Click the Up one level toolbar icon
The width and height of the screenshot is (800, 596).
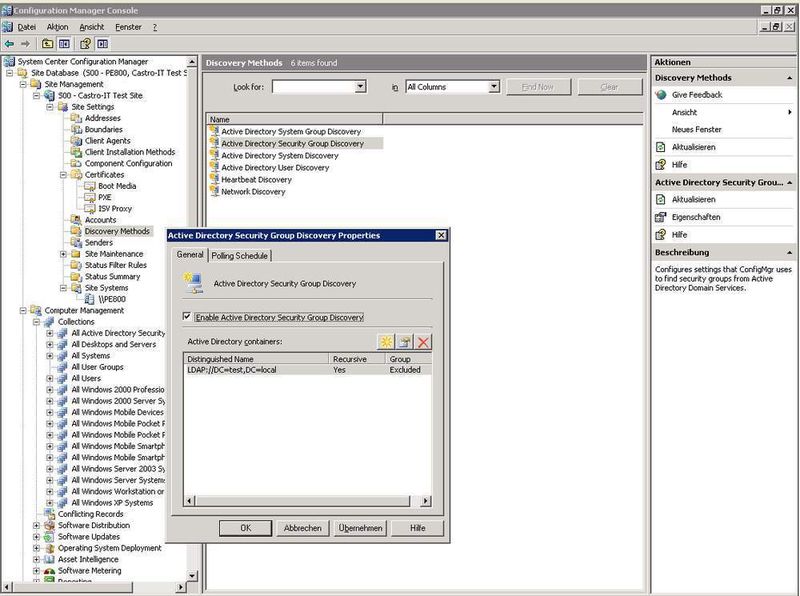[x=47, y=44]
